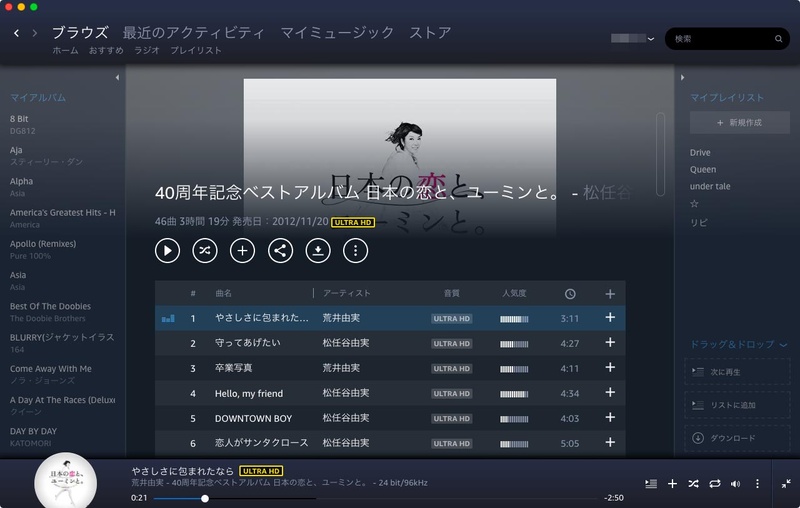Collapse the left マイアルバム sidebar arrow
800x508 pixels.
click(x=117, y=78)
